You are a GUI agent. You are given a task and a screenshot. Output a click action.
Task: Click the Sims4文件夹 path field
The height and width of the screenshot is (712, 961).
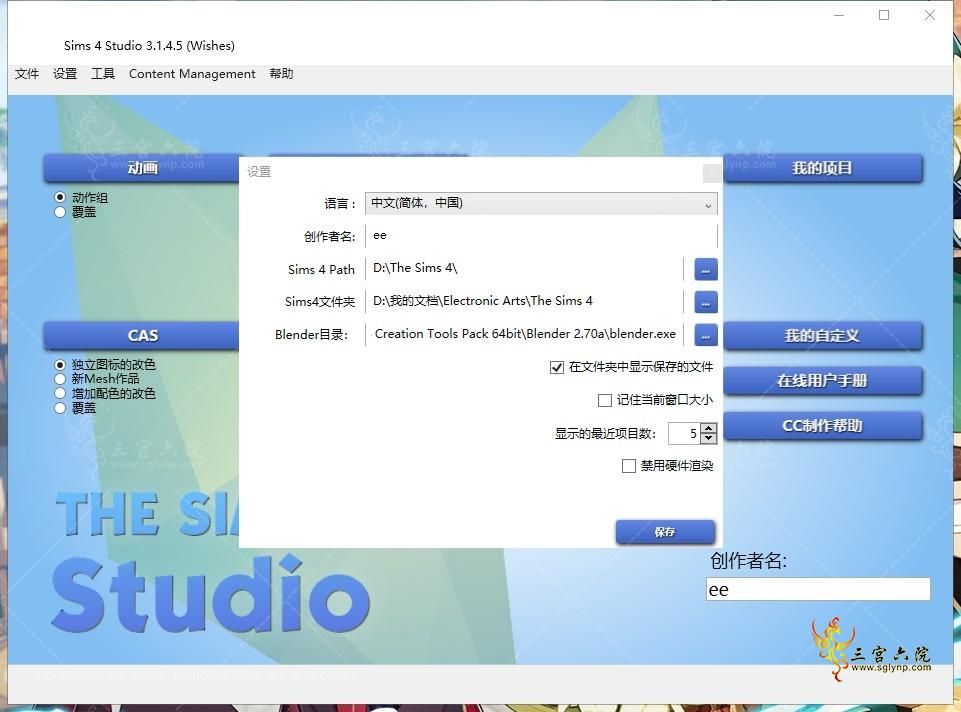point(525,301)
